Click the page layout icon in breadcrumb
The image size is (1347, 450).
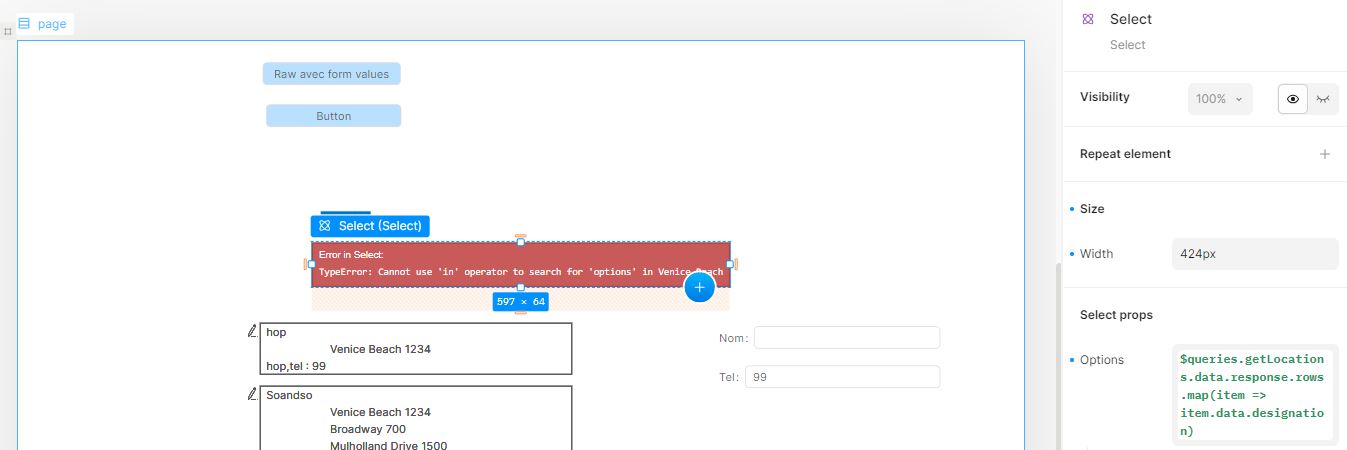[24, 23]
